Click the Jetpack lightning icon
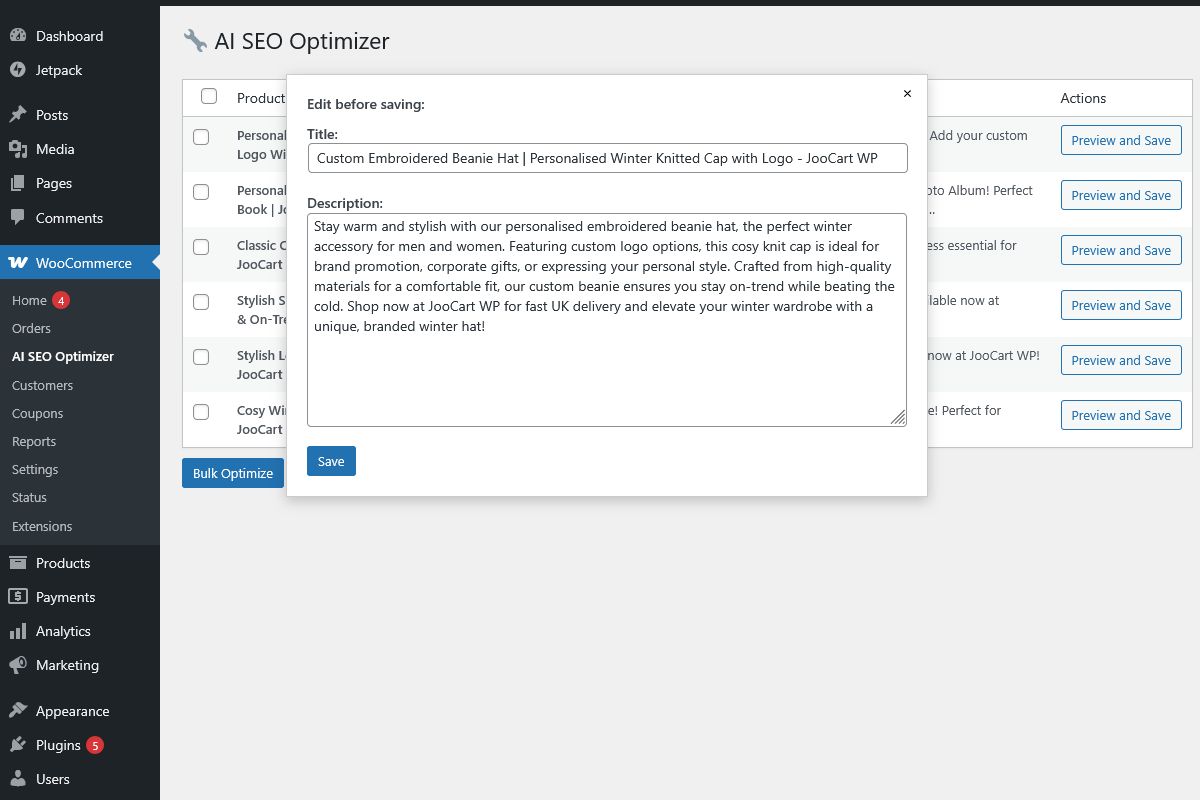This screenshot has width=1200, height=800. click(18, 70)
